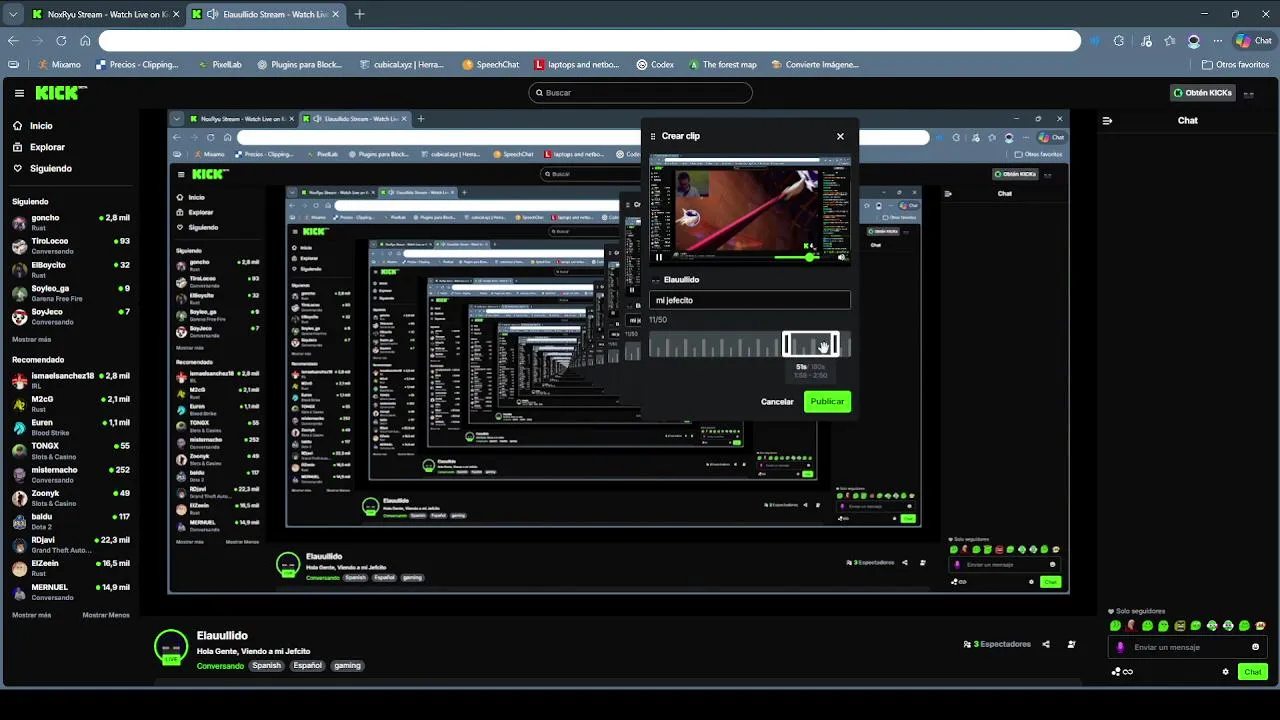Open the Codex bookmark
The image size is (1280, 720).
655,64
